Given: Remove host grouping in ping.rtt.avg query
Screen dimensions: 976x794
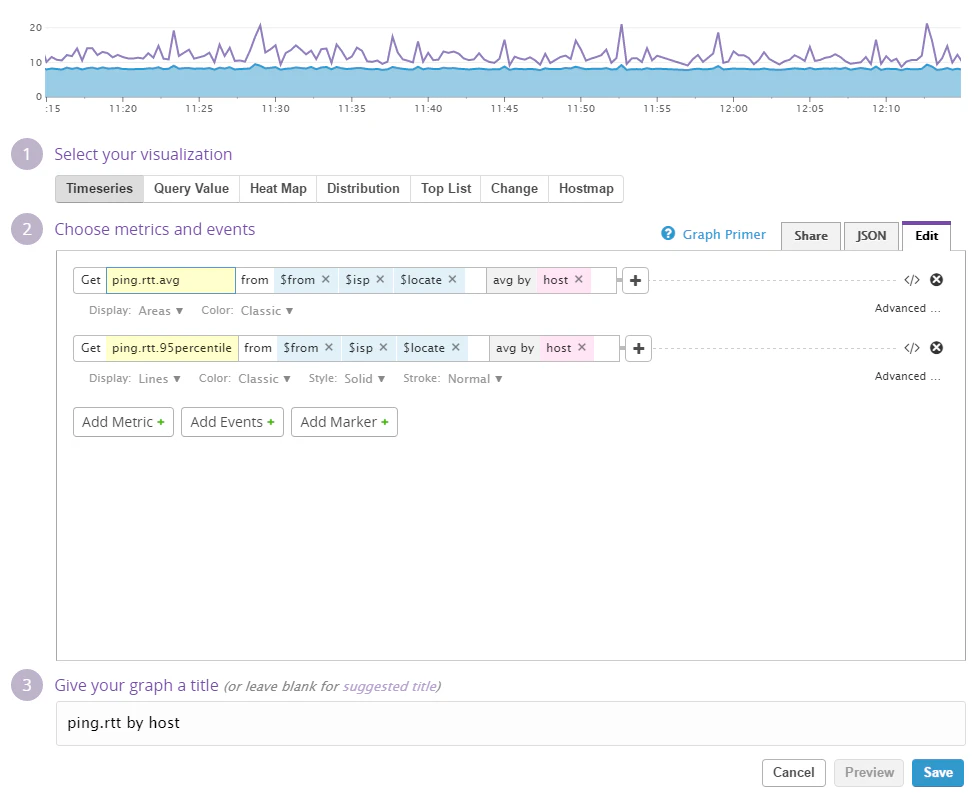Looking at the screenshot, I should pyautogui.click(x=579, y=279).
